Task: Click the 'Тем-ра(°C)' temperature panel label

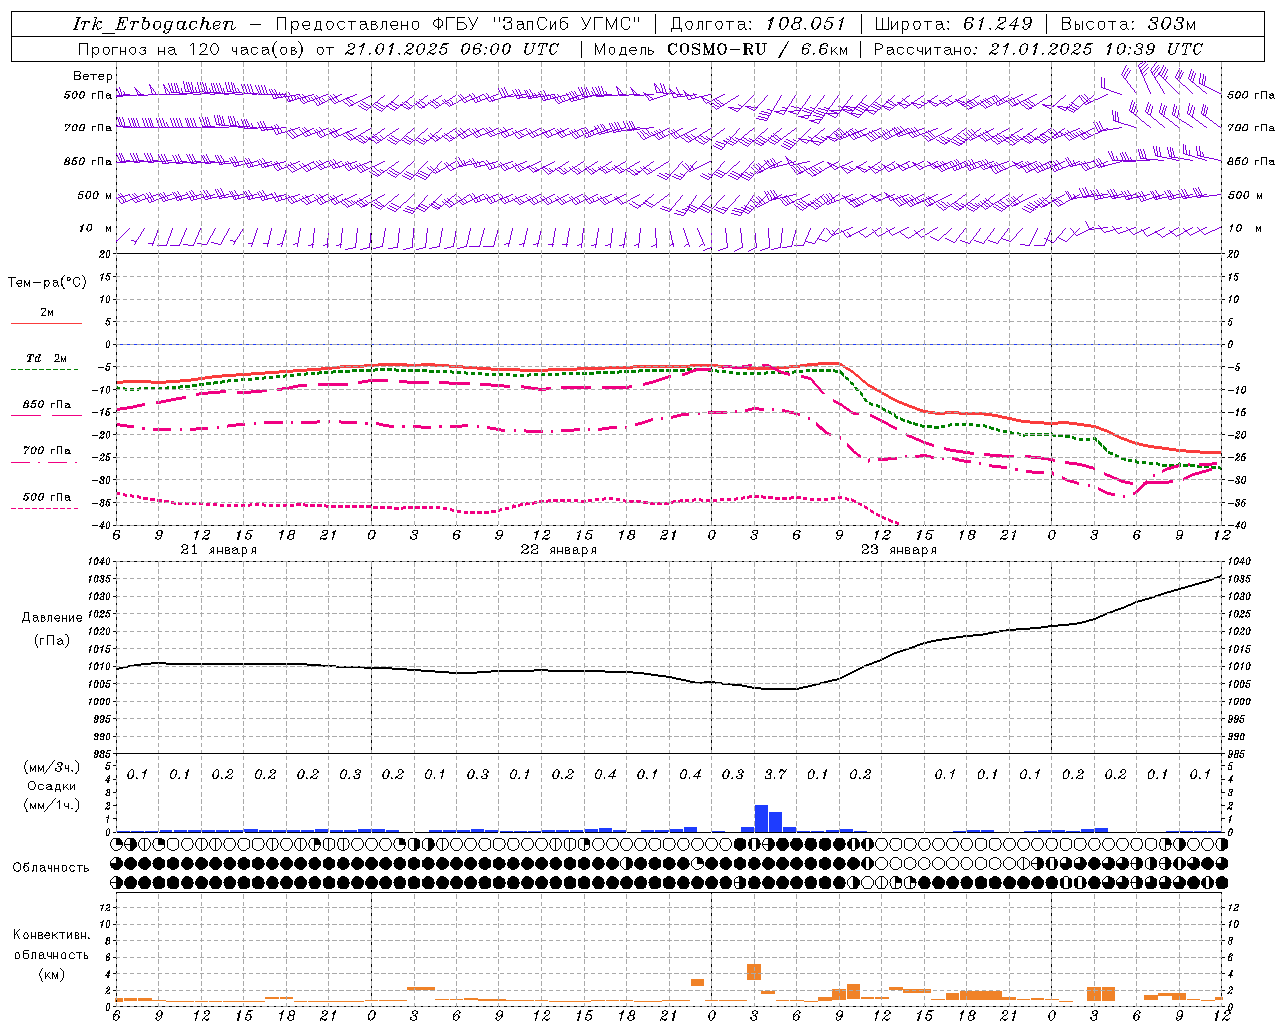Action: click(47, 283)
